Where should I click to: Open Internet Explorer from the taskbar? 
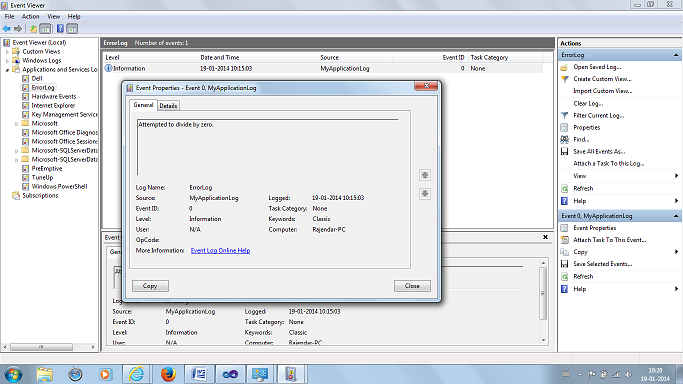coord(136,374)
